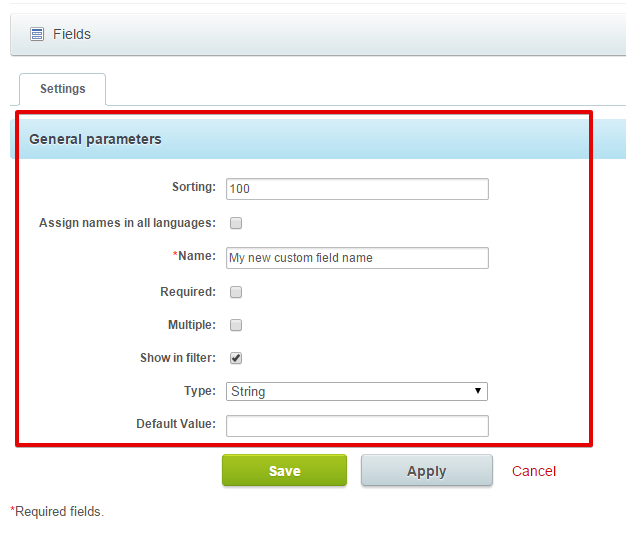Focus the Sorting input field

pyautogui.click(x=357, y=189)
